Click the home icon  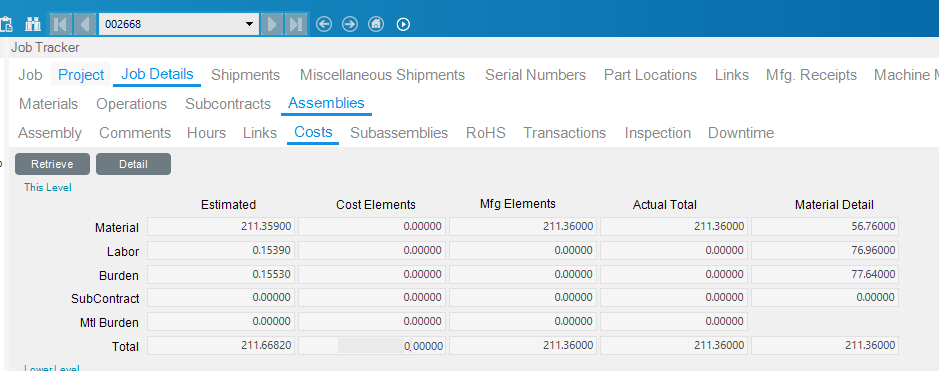375,25
